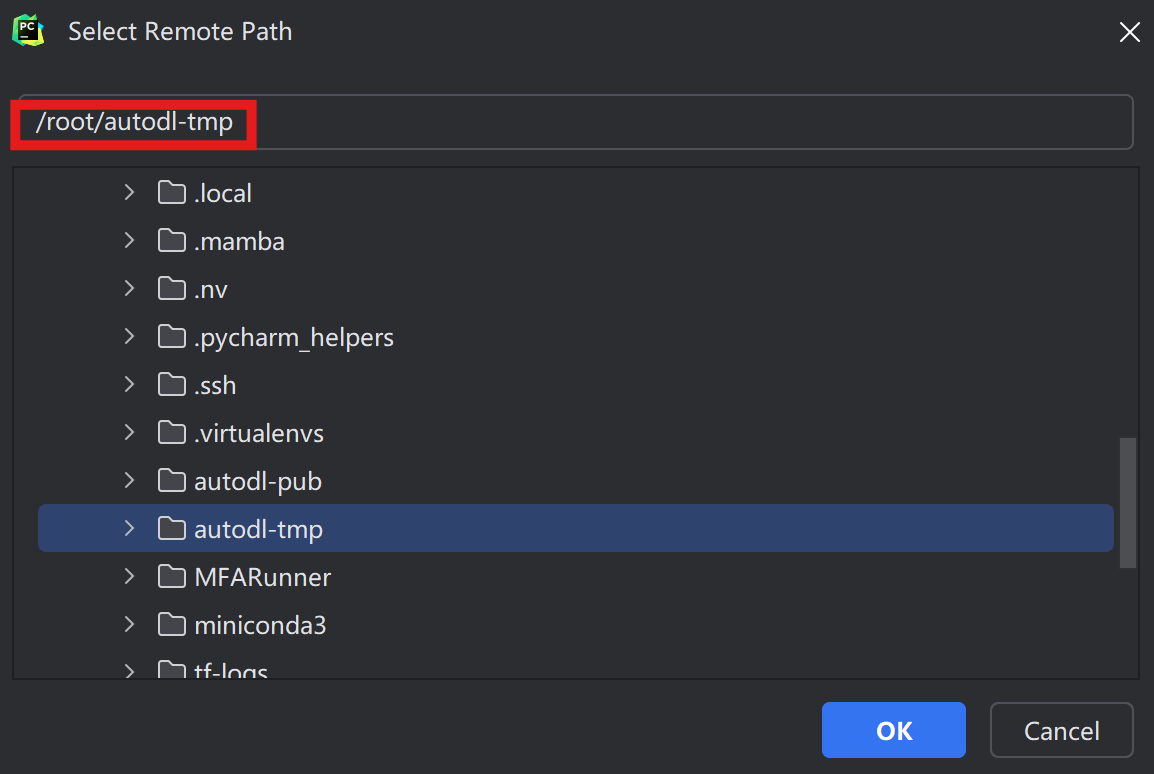Expand the .virtualenvs folder chevron
The width and height of the screenshot is (1154, 774).
pos(129,433)
